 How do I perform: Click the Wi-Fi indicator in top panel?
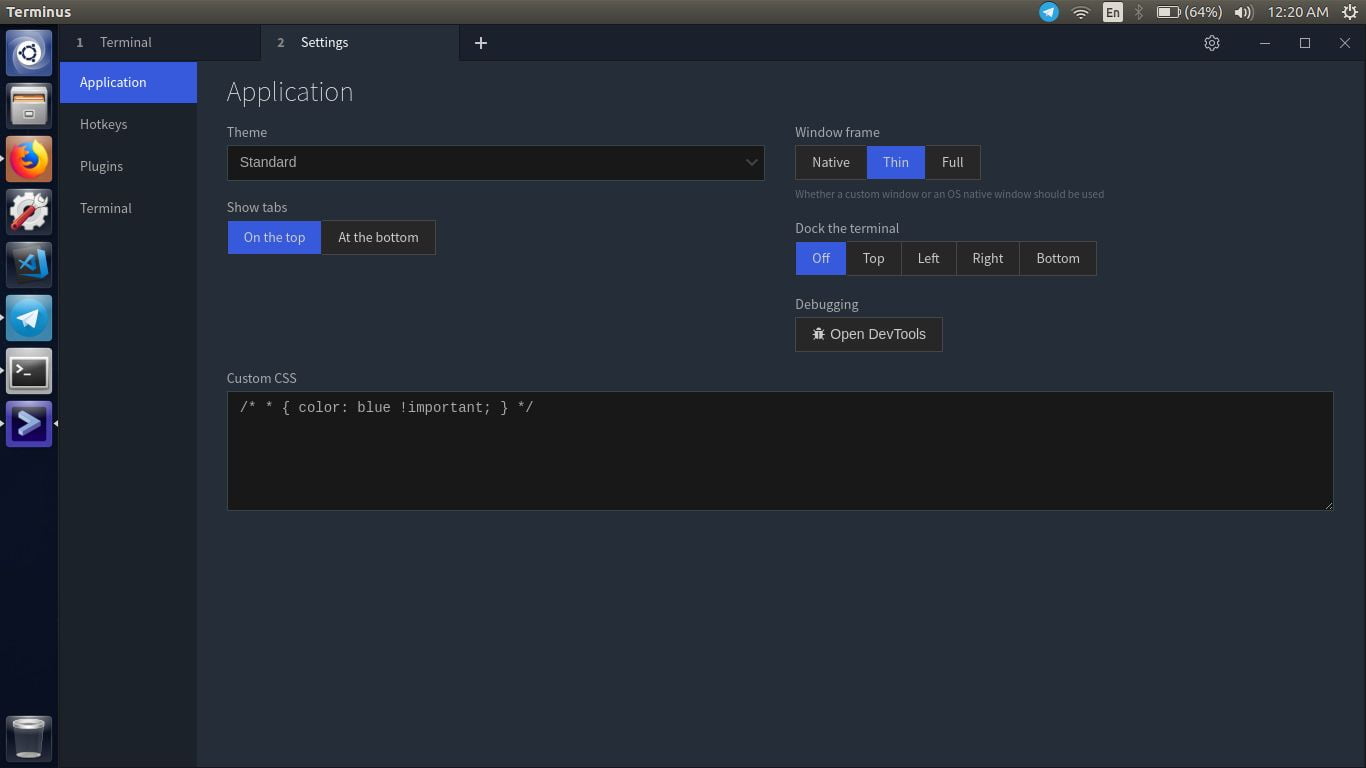point(1080,12)
